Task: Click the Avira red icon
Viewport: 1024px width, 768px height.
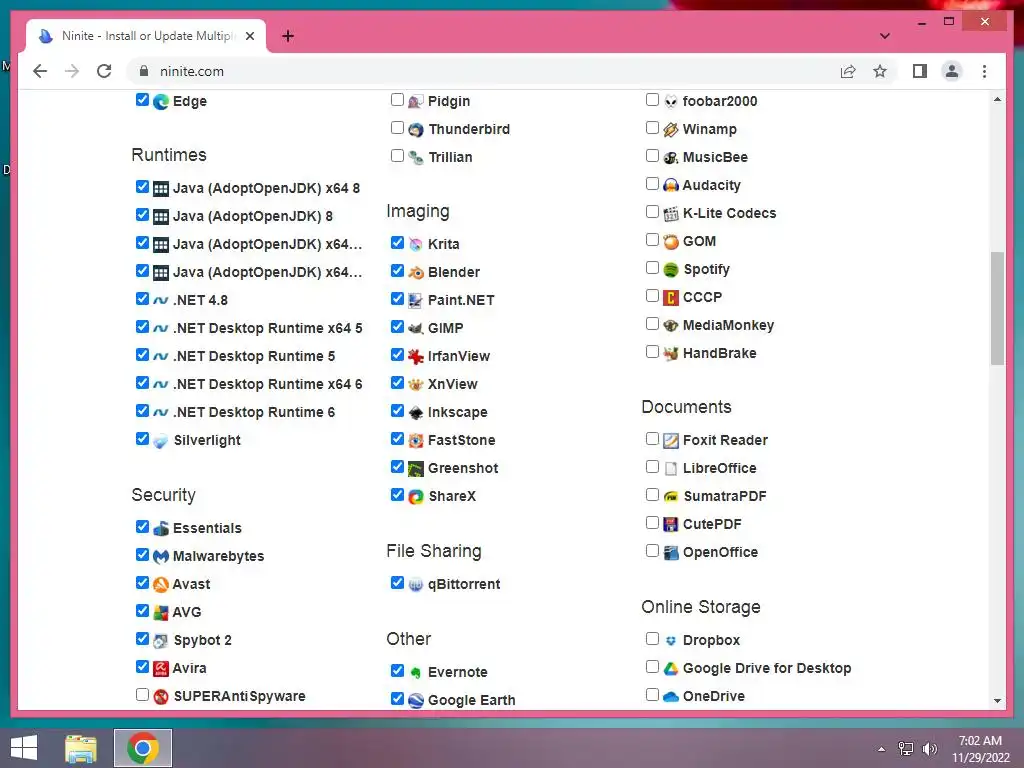Action: (161, 669)
